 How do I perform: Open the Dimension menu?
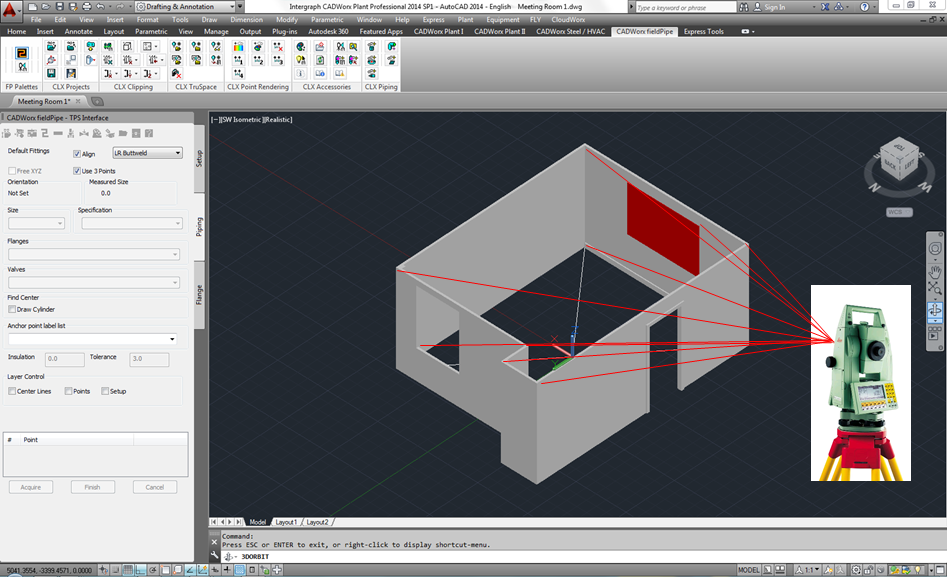coord(246,20)
